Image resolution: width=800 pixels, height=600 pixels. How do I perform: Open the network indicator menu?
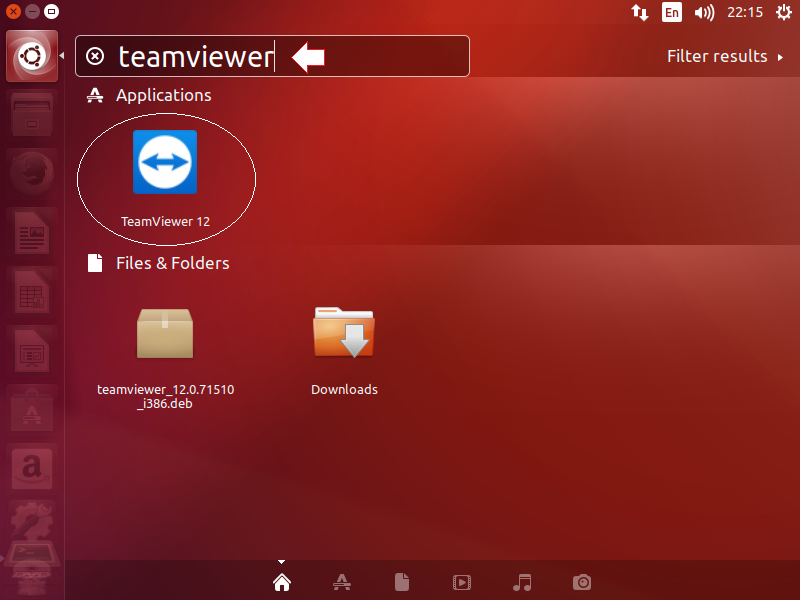[x=639, y=12]
